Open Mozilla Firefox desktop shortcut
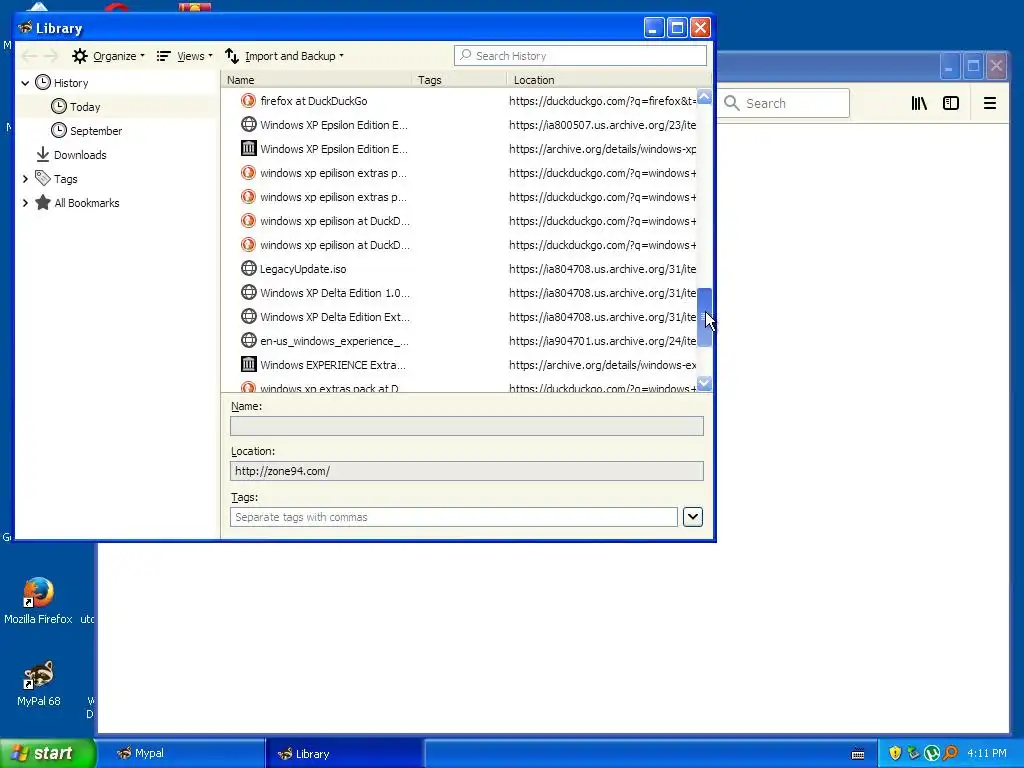This screenshot has height=768, width=1024. click(x=38, y=601)
